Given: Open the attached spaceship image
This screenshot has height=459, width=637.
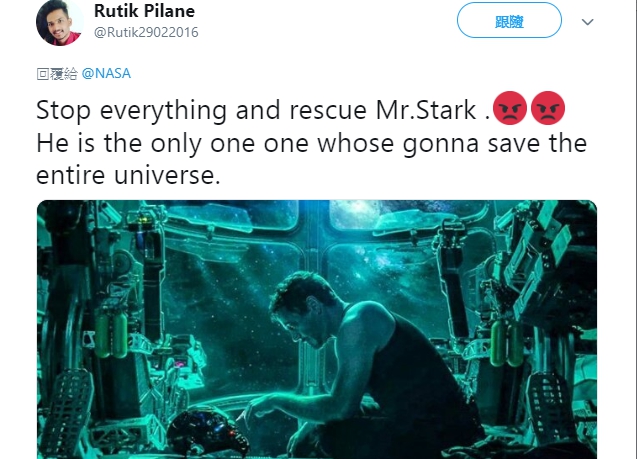Looking at the screenshot, I should [x=317, y=329].
